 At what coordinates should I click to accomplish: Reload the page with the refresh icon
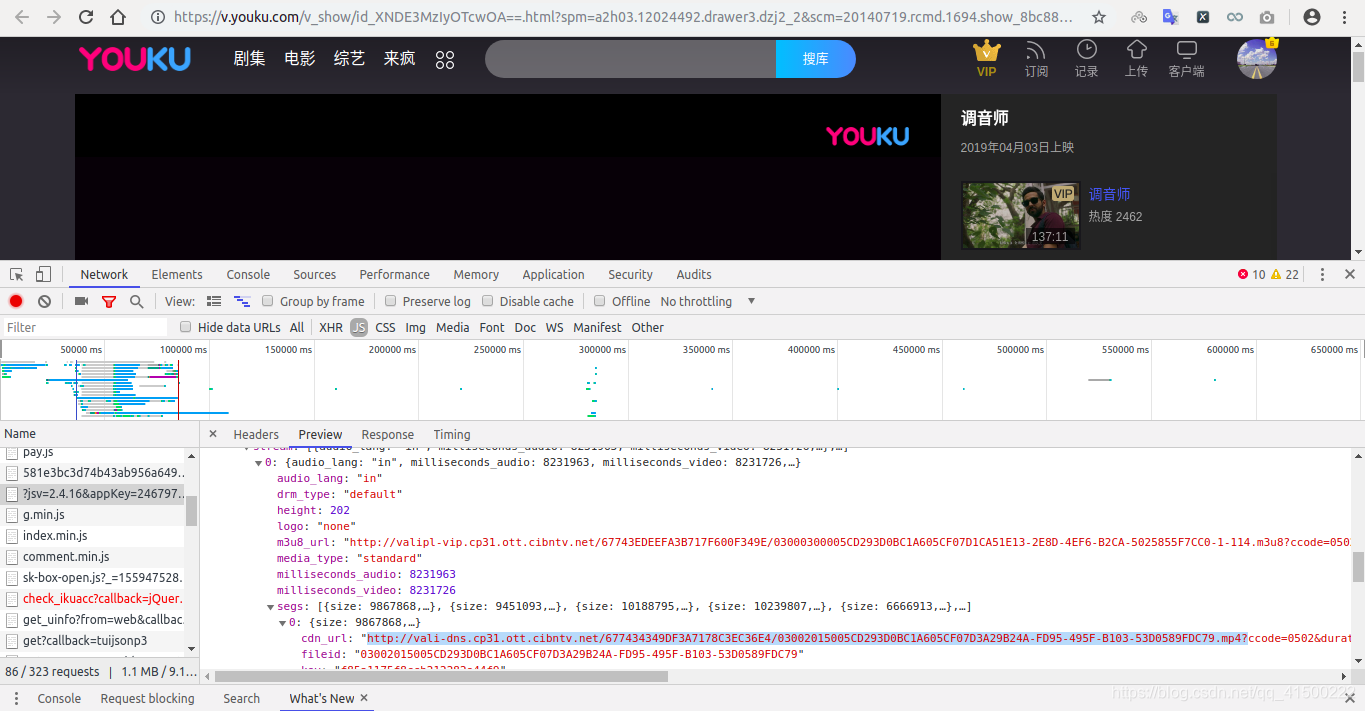[x=86, y=17]
